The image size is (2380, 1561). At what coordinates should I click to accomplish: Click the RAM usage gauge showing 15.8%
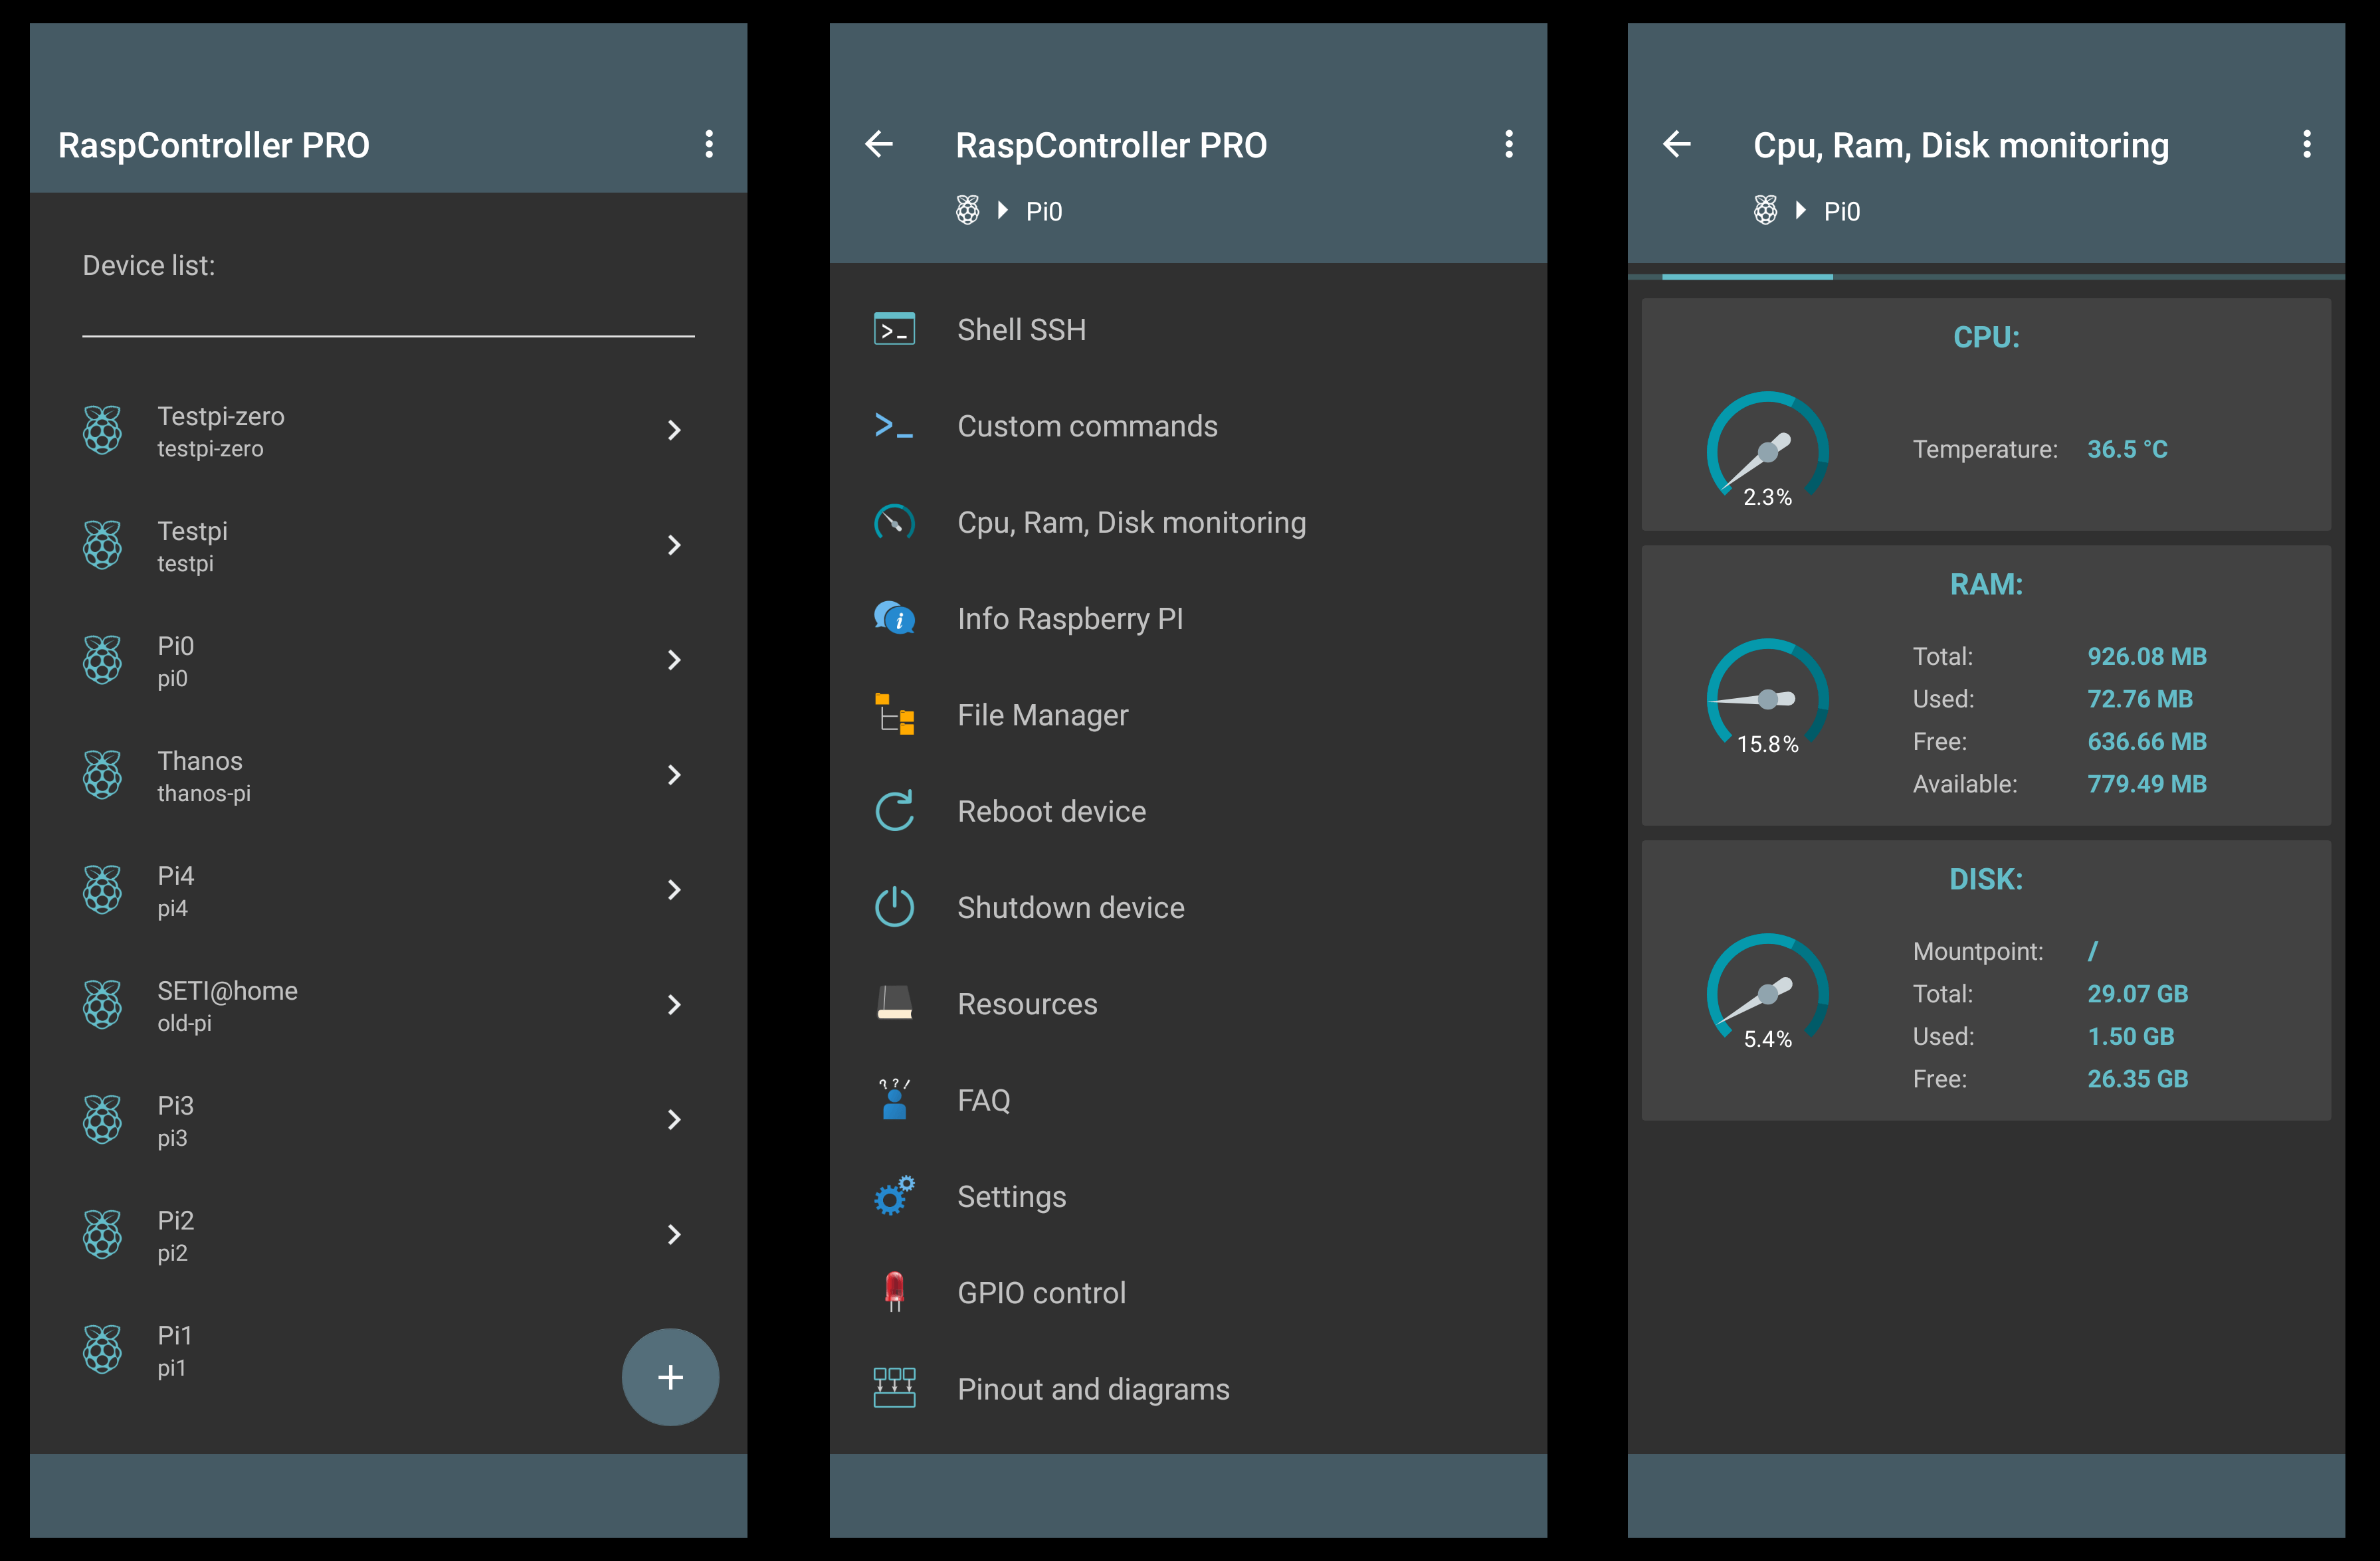1767,697
